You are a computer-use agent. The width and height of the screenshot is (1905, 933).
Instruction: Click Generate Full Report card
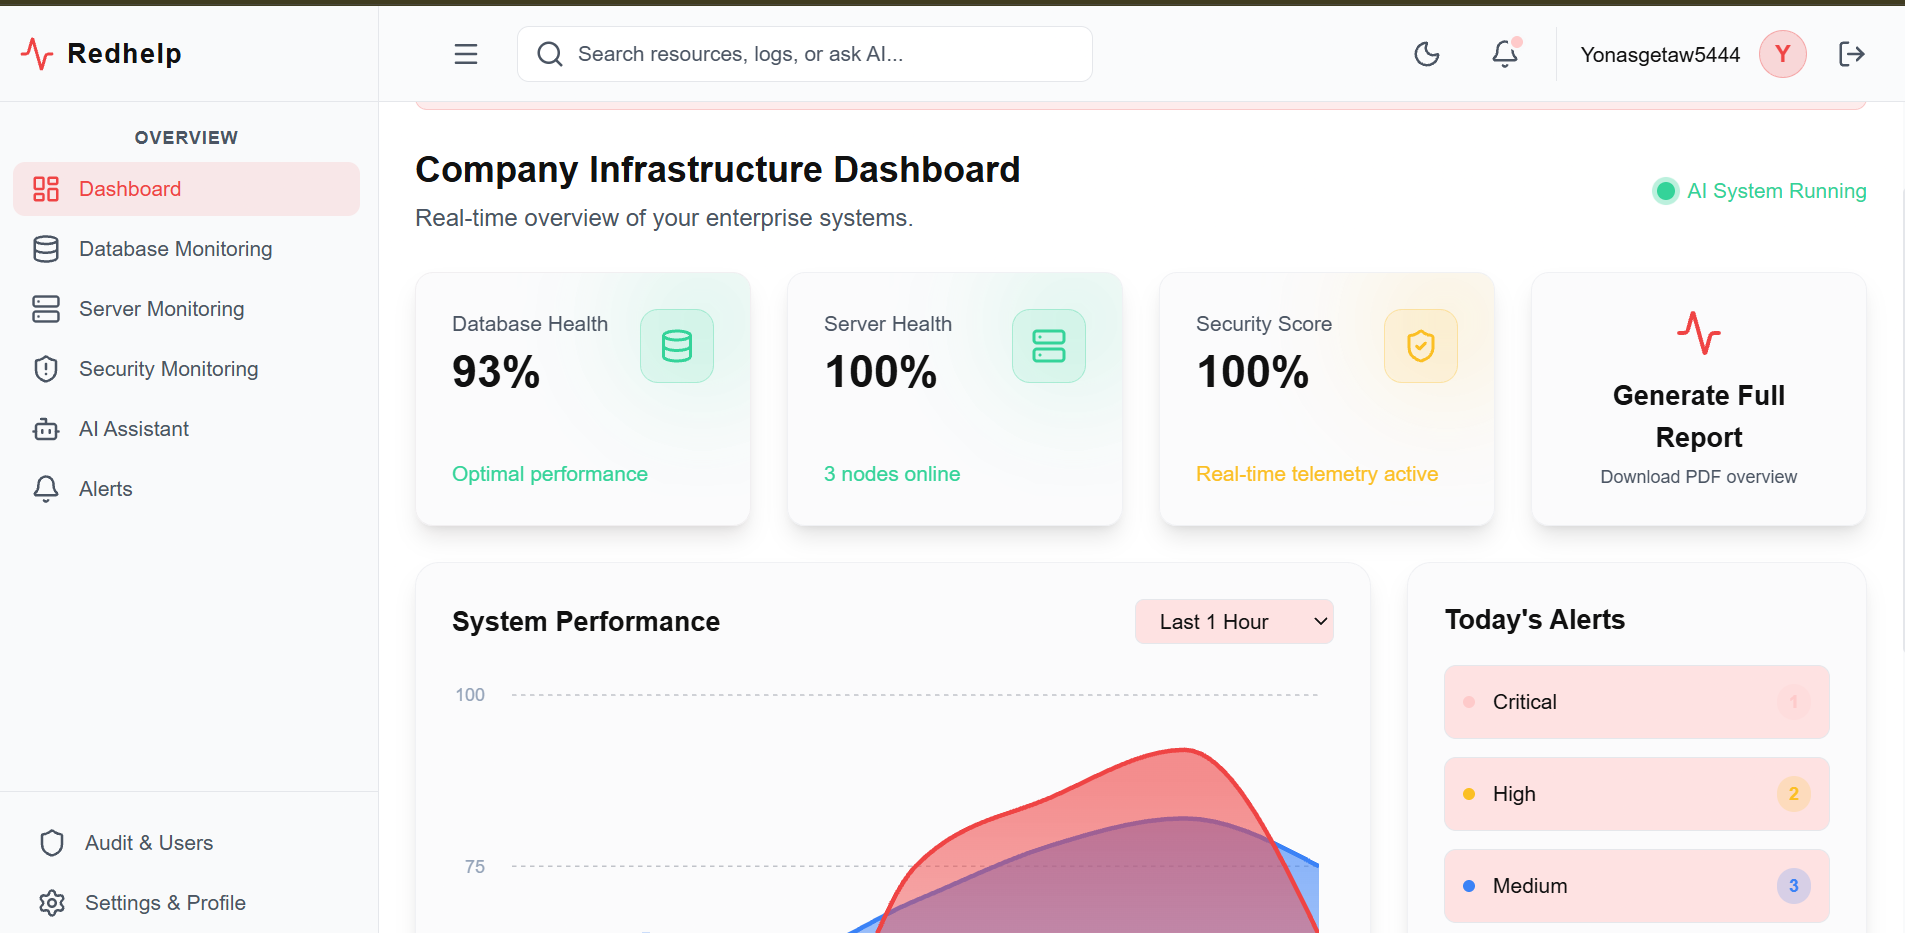[x=1699, y=399]
